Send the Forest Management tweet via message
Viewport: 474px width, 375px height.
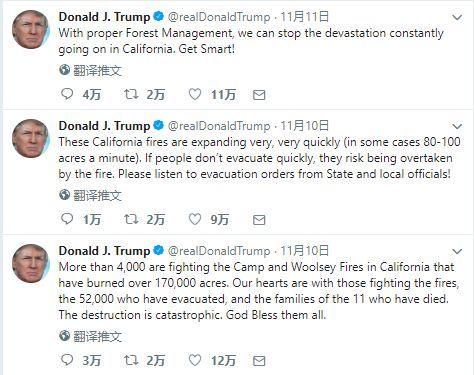click(x=259, y=95)
